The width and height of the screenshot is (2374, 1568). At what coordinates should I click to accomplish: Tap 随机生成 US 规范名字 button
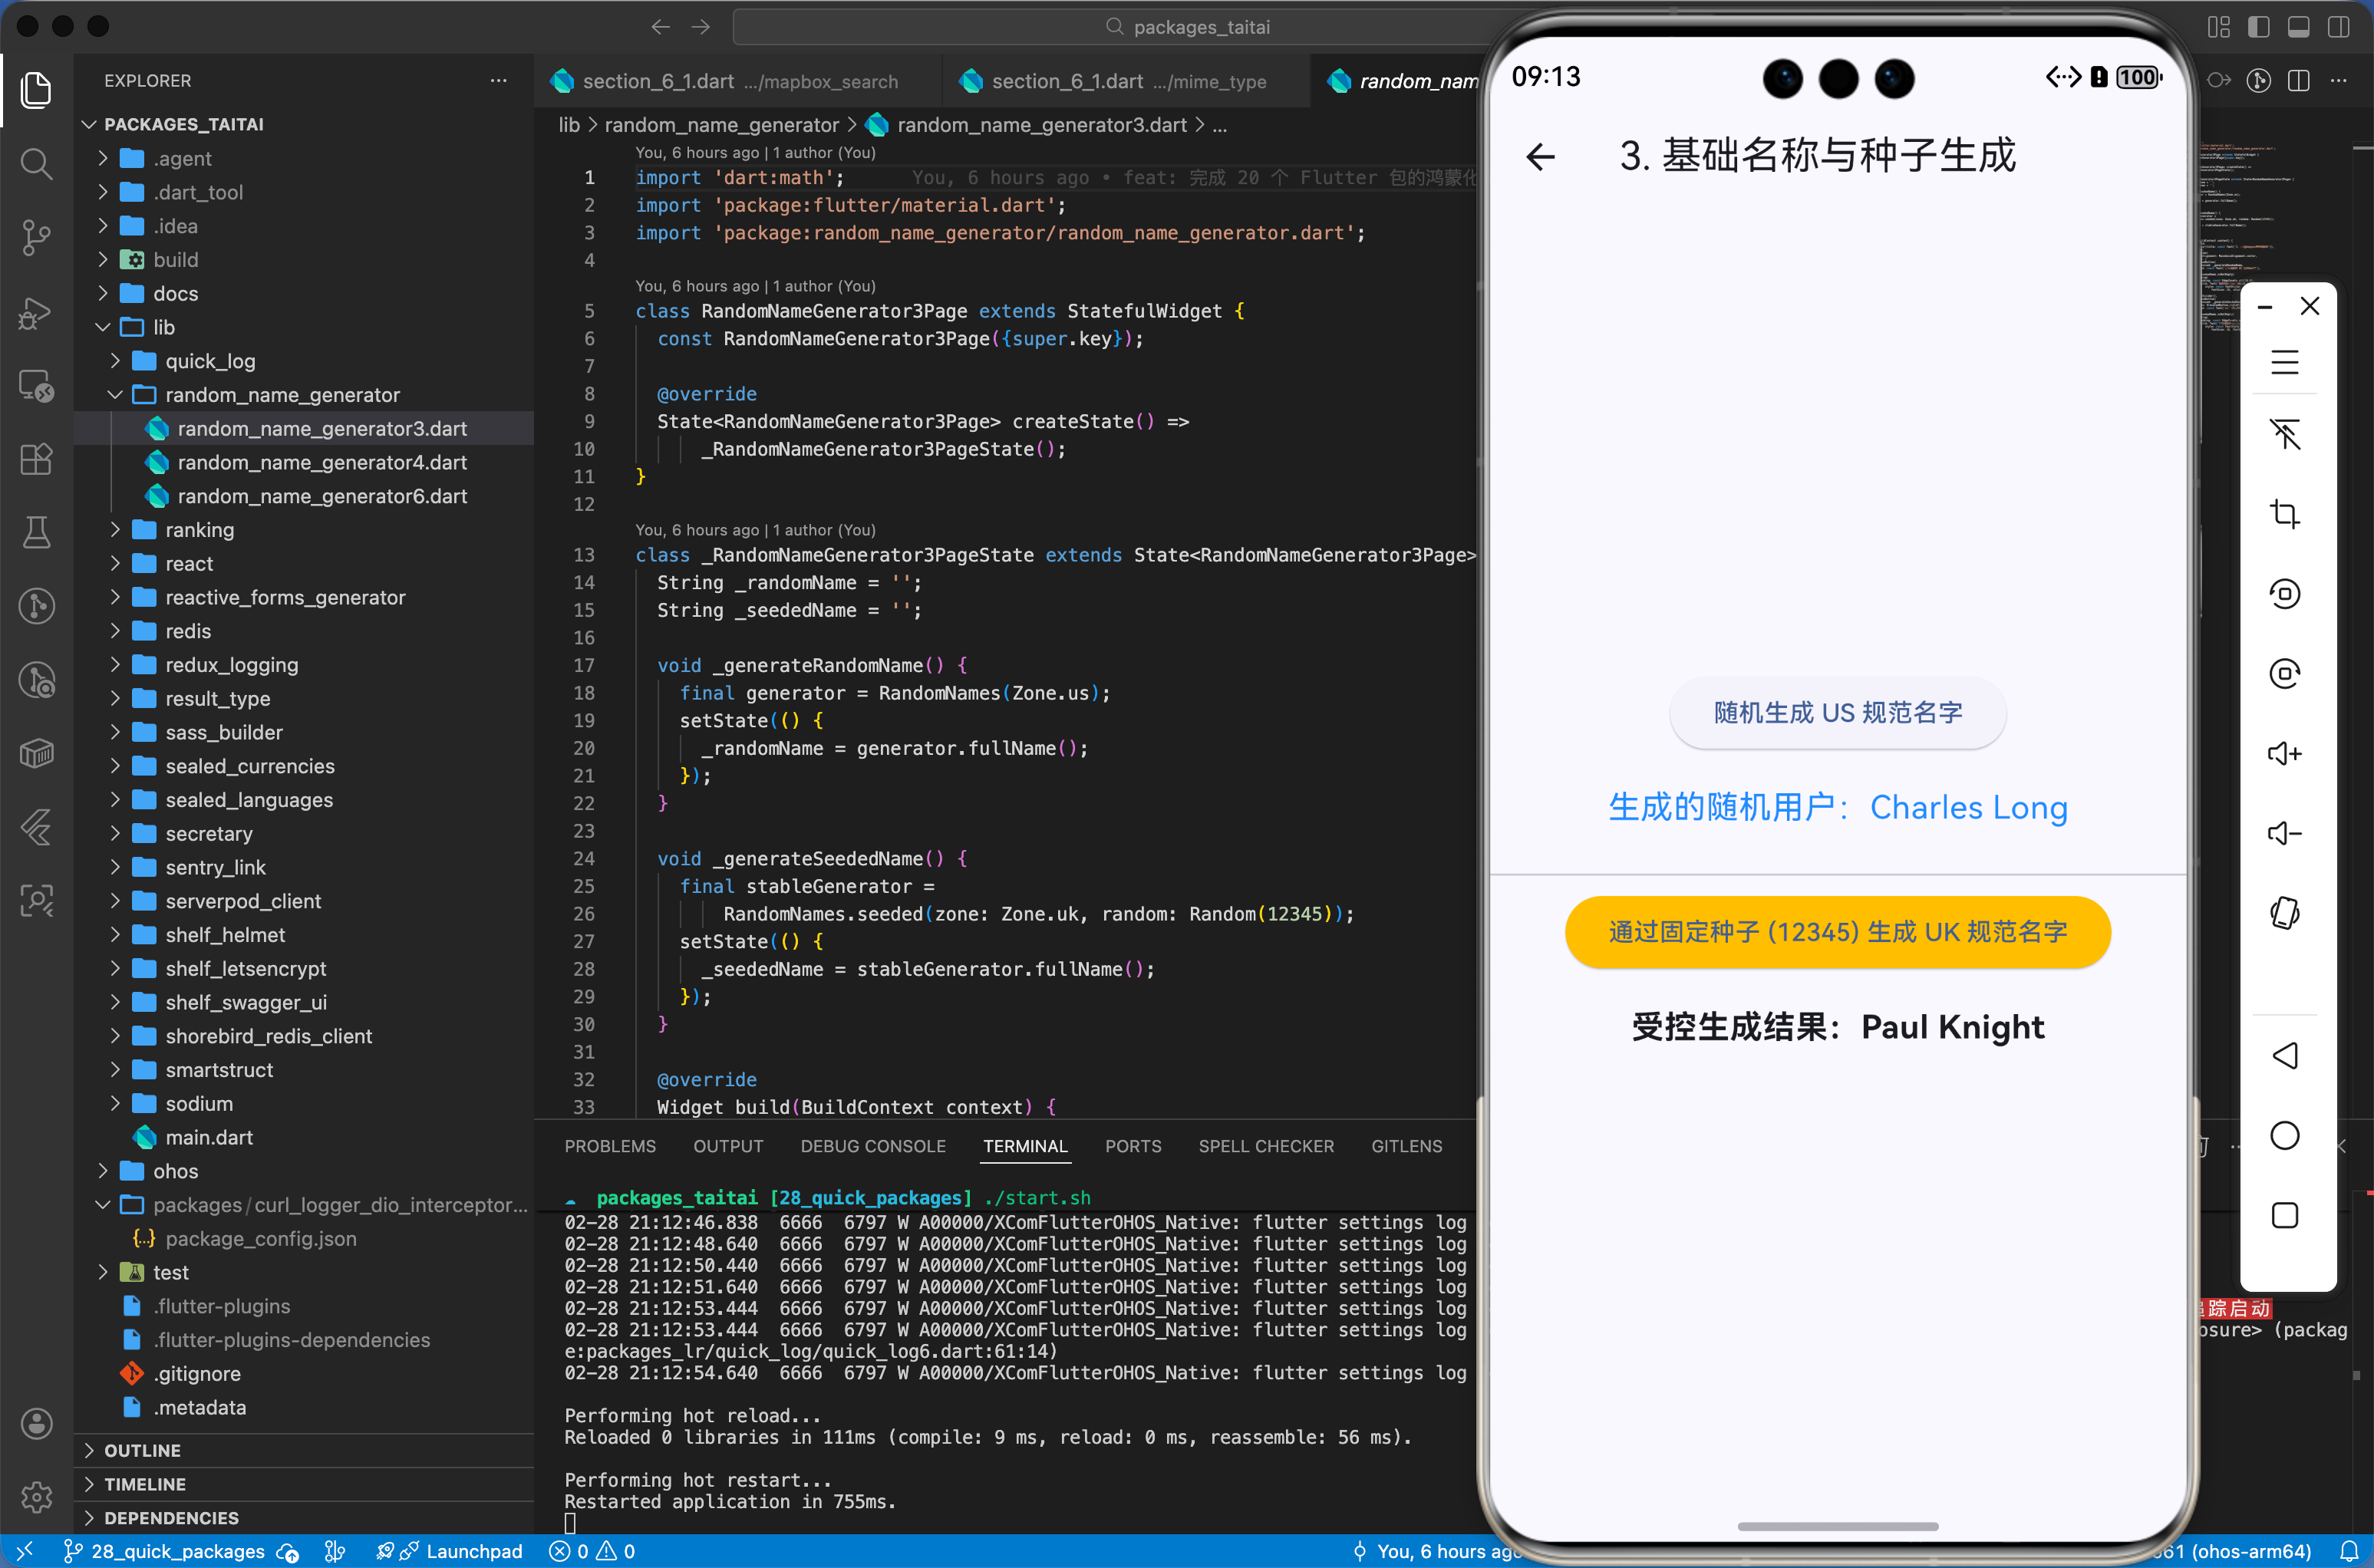[x=1837, y=713]
